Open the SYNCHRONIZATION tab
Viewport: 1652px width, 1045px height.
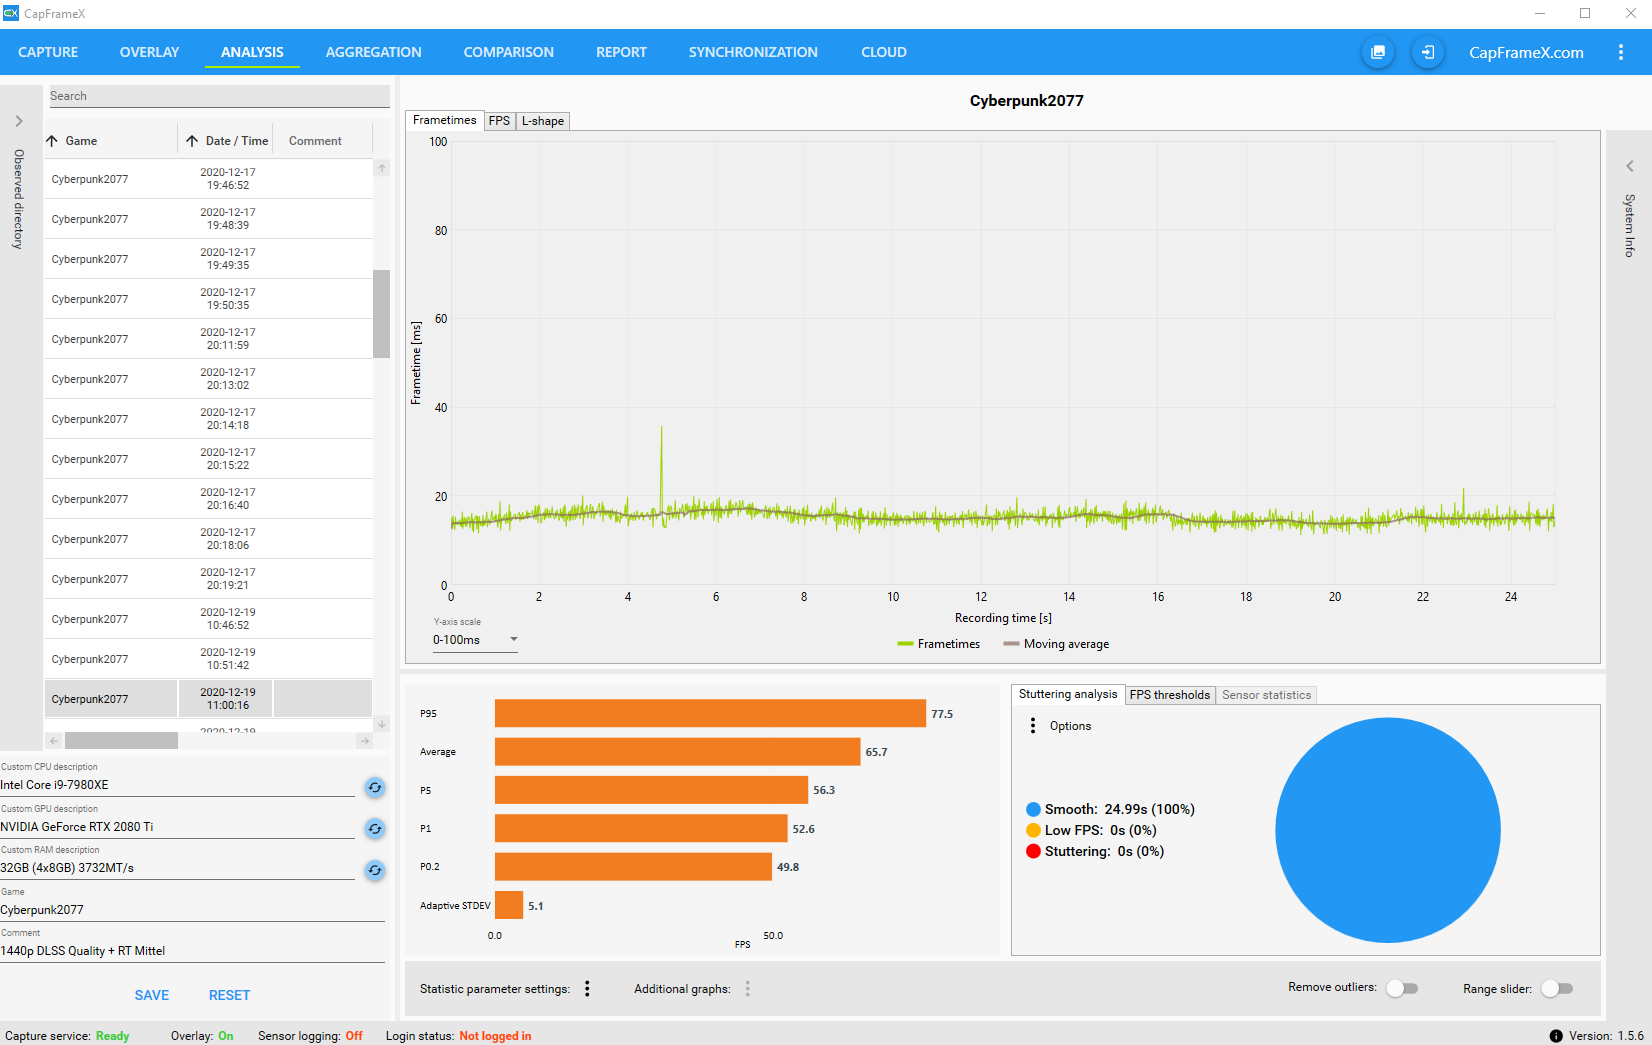753,52
